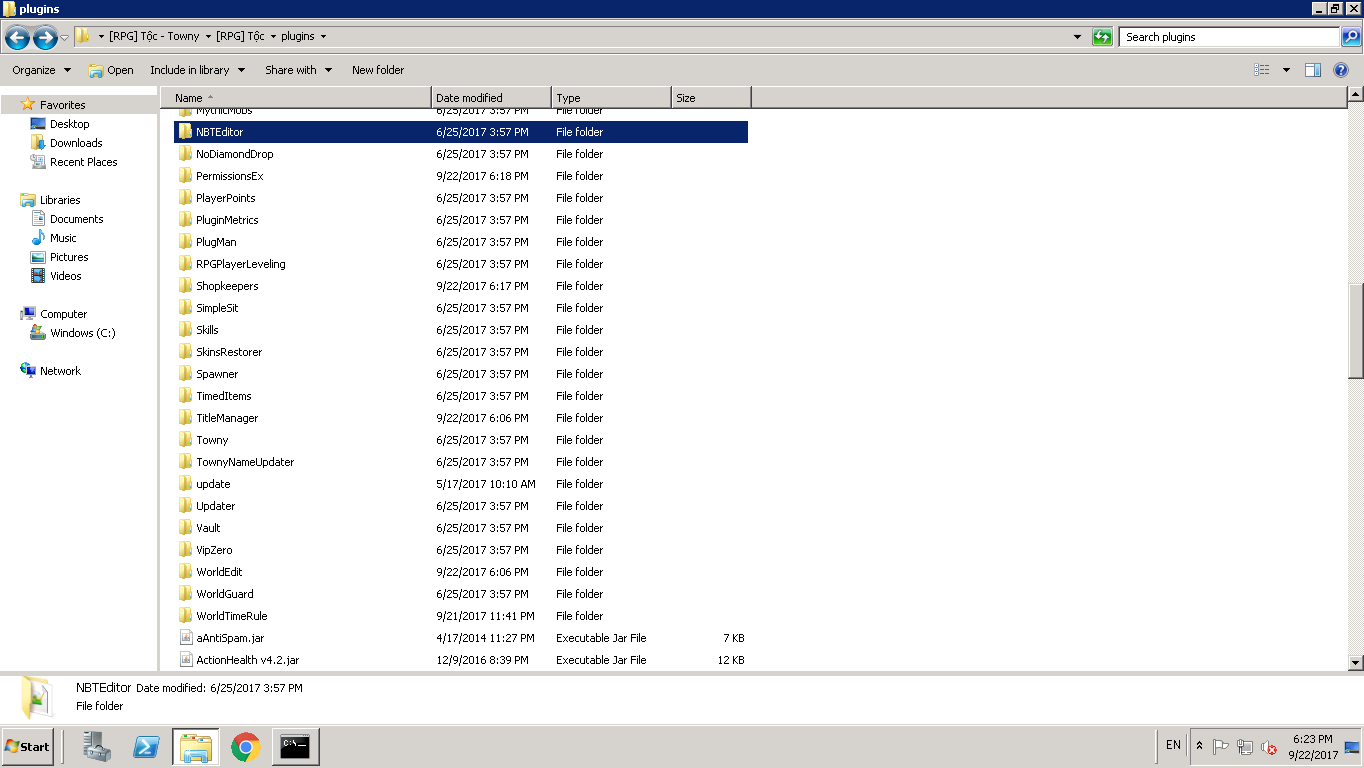Image resolution: width=1364 pixels, height=768 pixels.
Task: Click the scroll up arrow
Action: click(x=1356, y=95)
